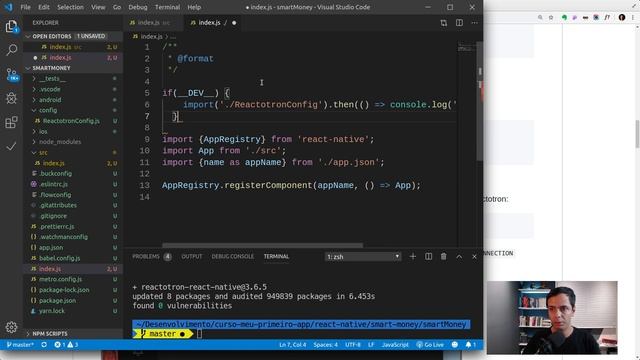Viewport: 640px width, 360px height.
Task: Open the Selection menu
Action: click(x=70, y=7)
